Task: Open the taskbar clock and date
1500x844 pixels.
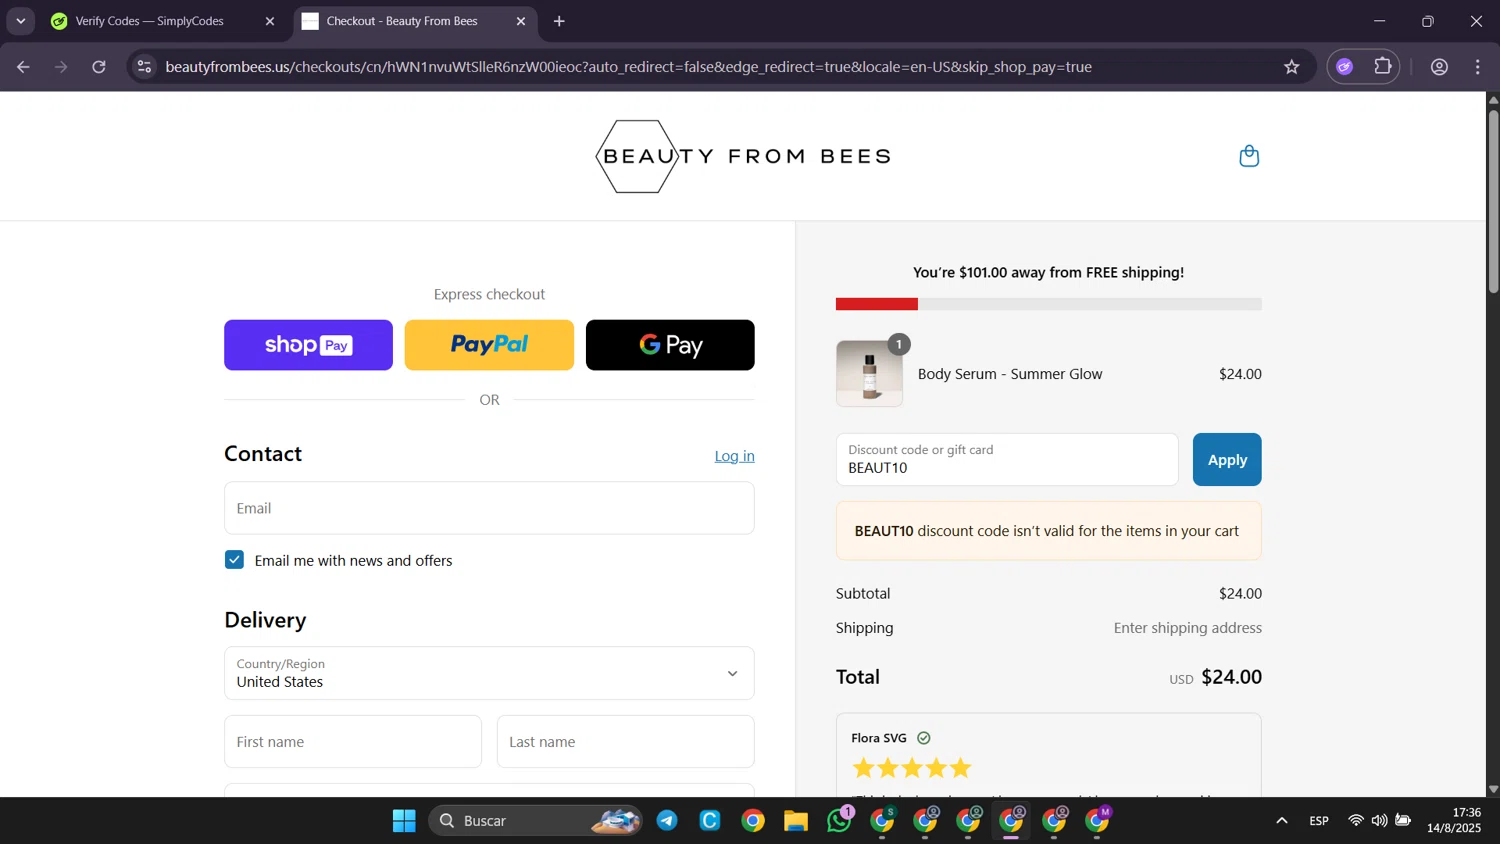Action: point(1454,821)
